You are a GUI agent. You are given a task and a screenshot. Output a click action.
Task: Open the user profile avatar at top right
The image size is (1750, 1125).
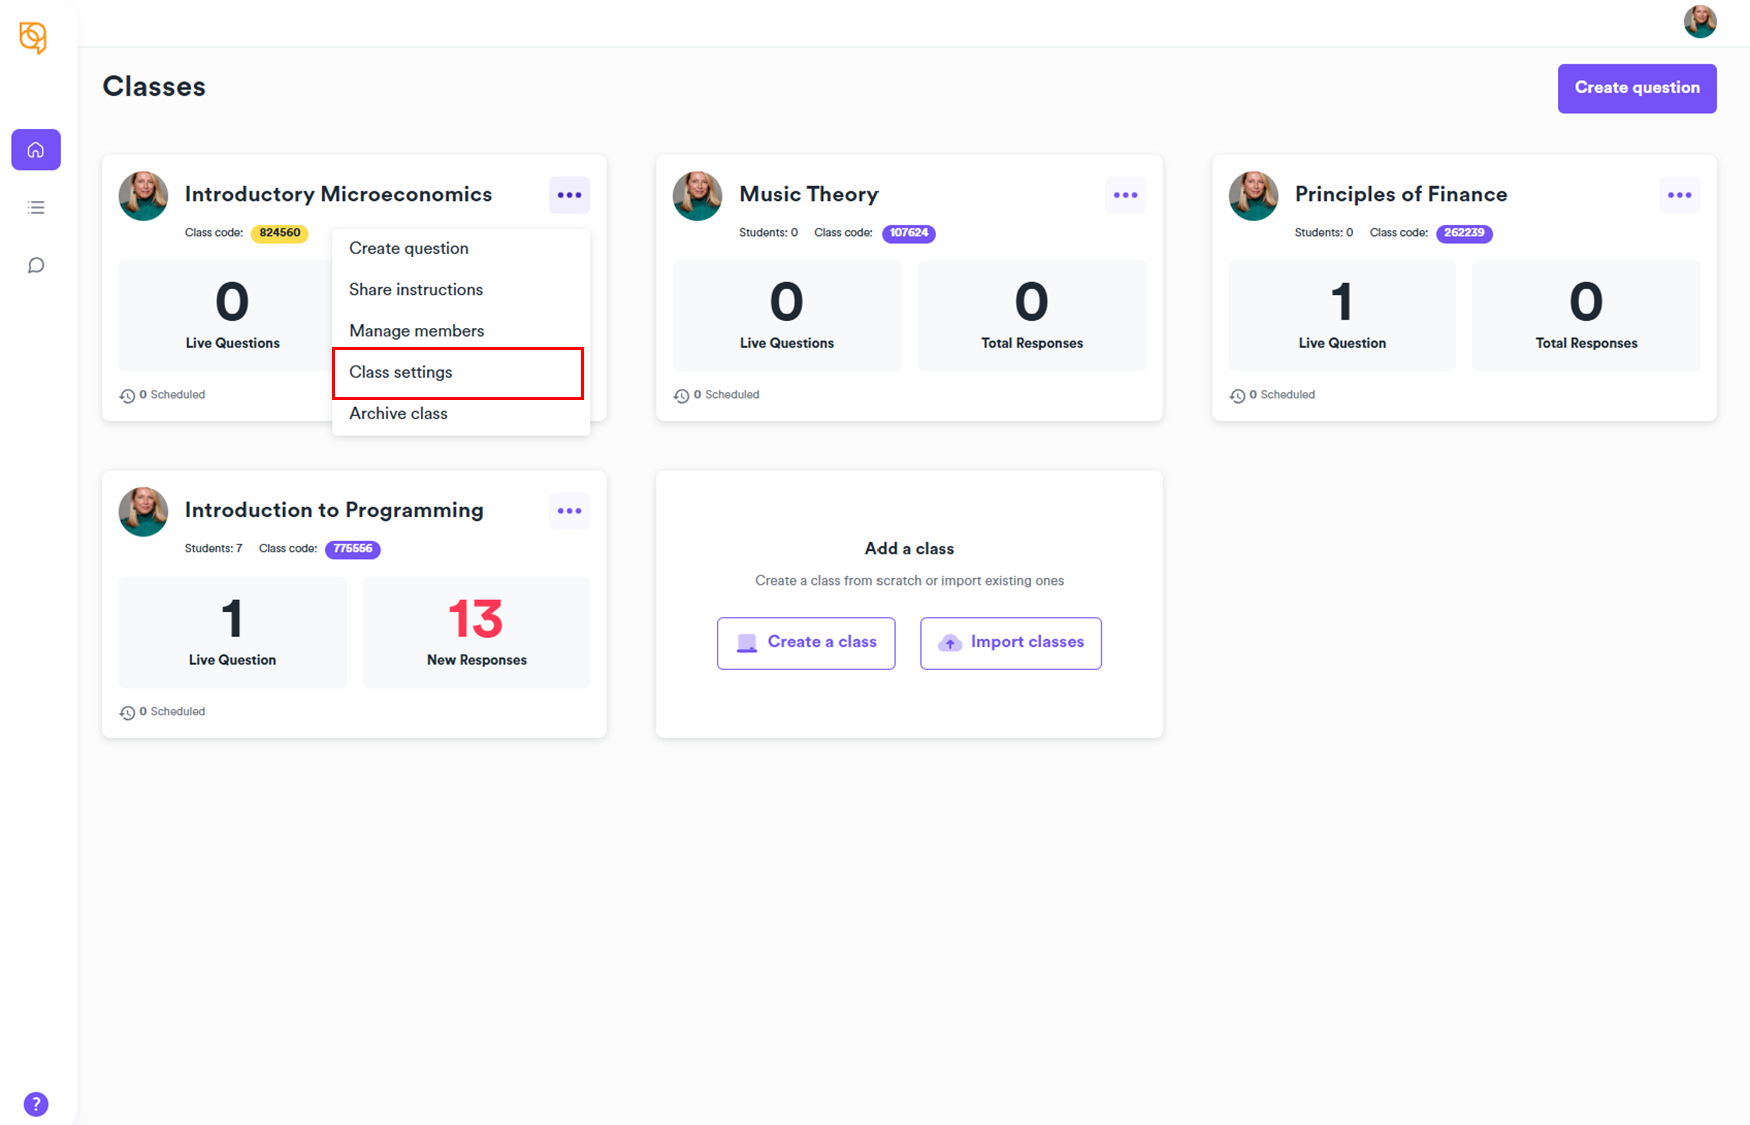coord(1699,21)
